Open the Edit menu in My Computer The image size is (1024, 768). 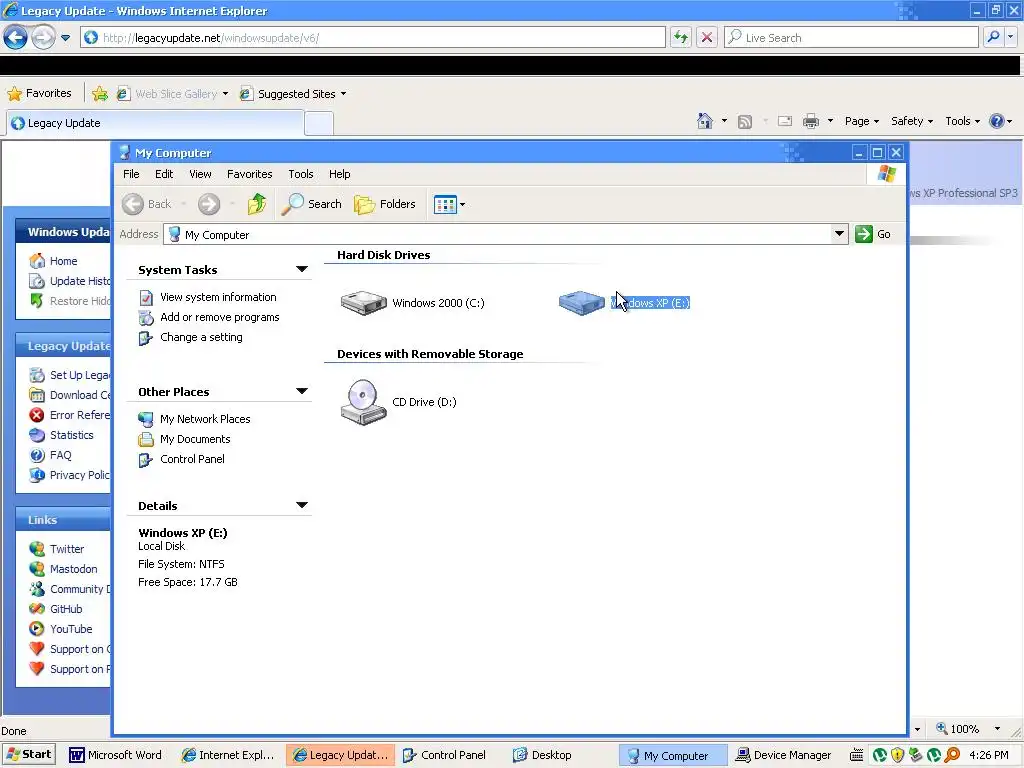[x=164, y=174]
